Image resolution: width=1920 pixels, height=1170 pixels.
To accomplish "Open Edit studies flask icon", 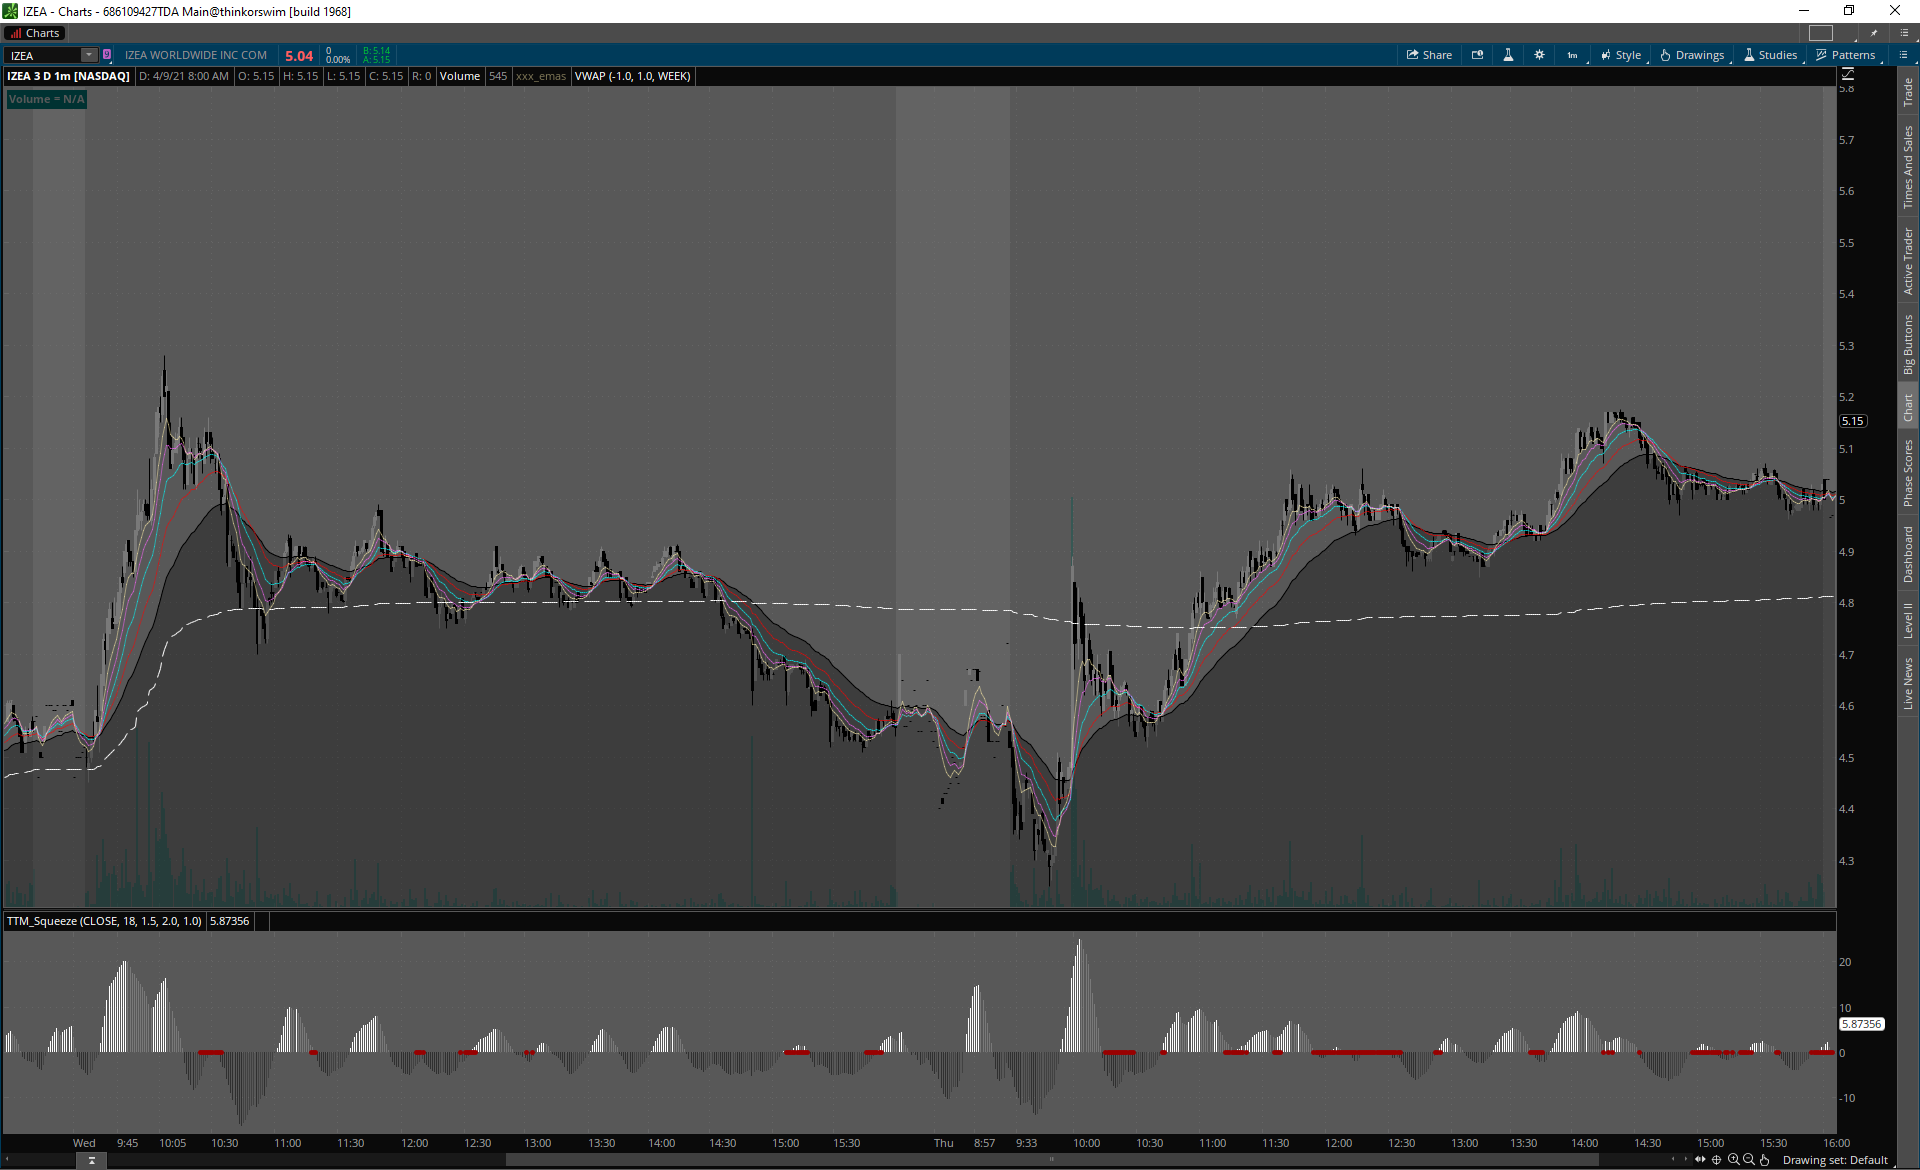I will (1508, 55).
